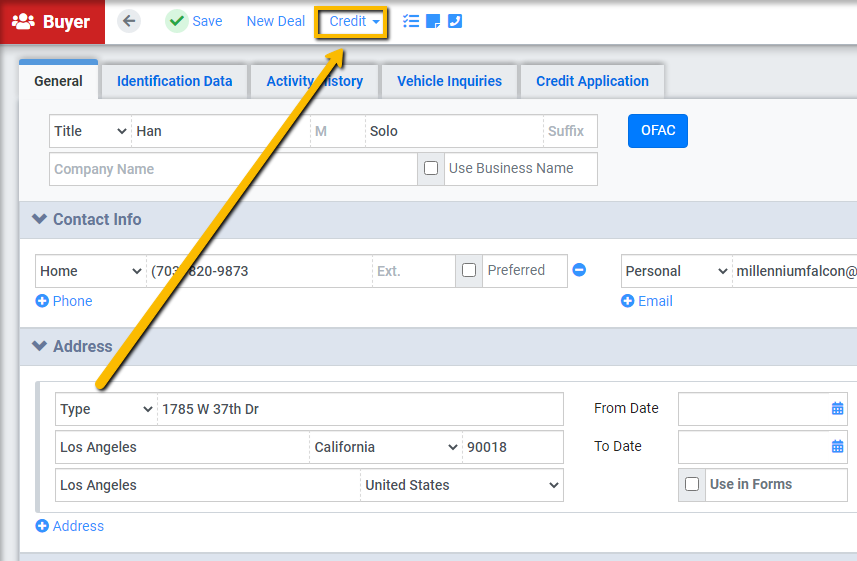The image size is (857, 561).
Task: Open To Date calendar picker
Action: pos(837,447)
